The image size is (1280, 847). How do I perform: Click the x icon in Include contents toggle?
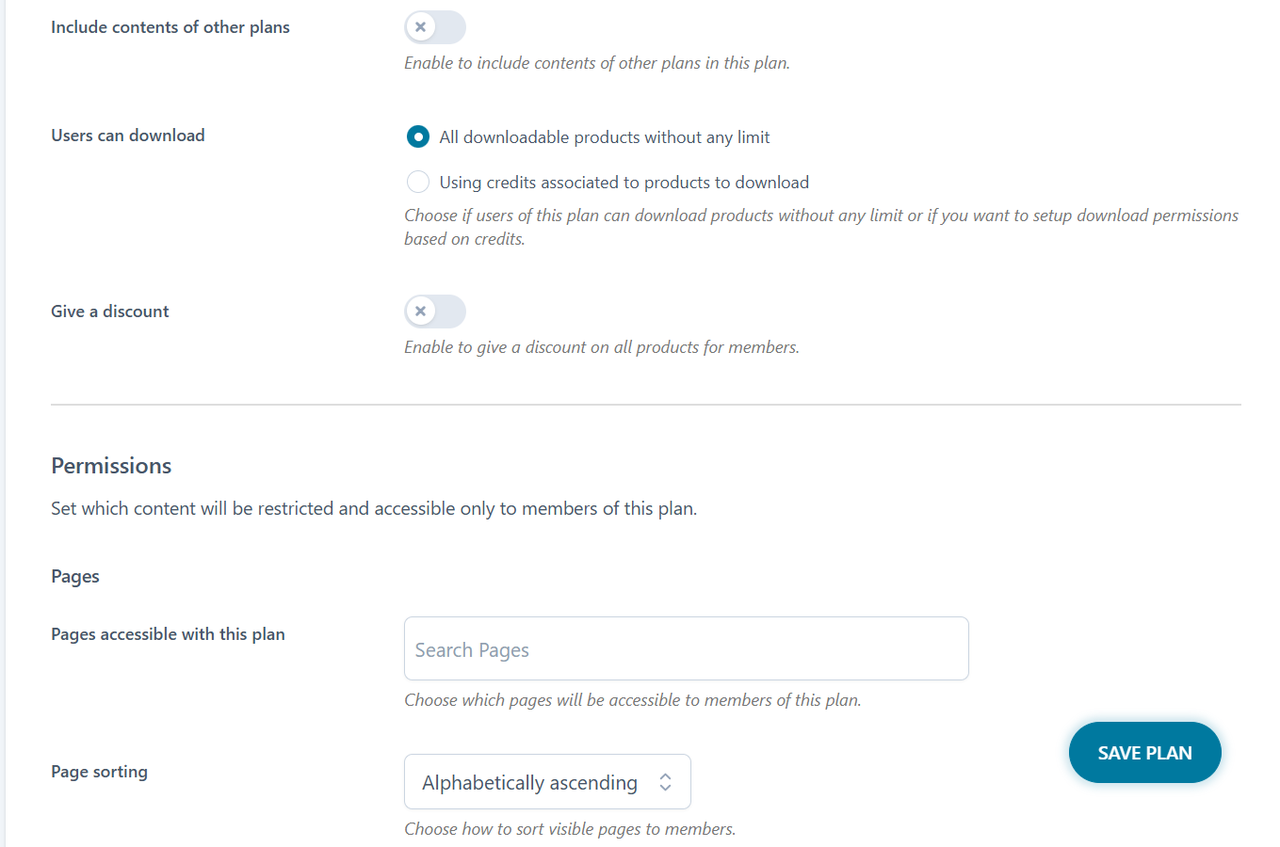pyautogui.click(x=421, y=27)
